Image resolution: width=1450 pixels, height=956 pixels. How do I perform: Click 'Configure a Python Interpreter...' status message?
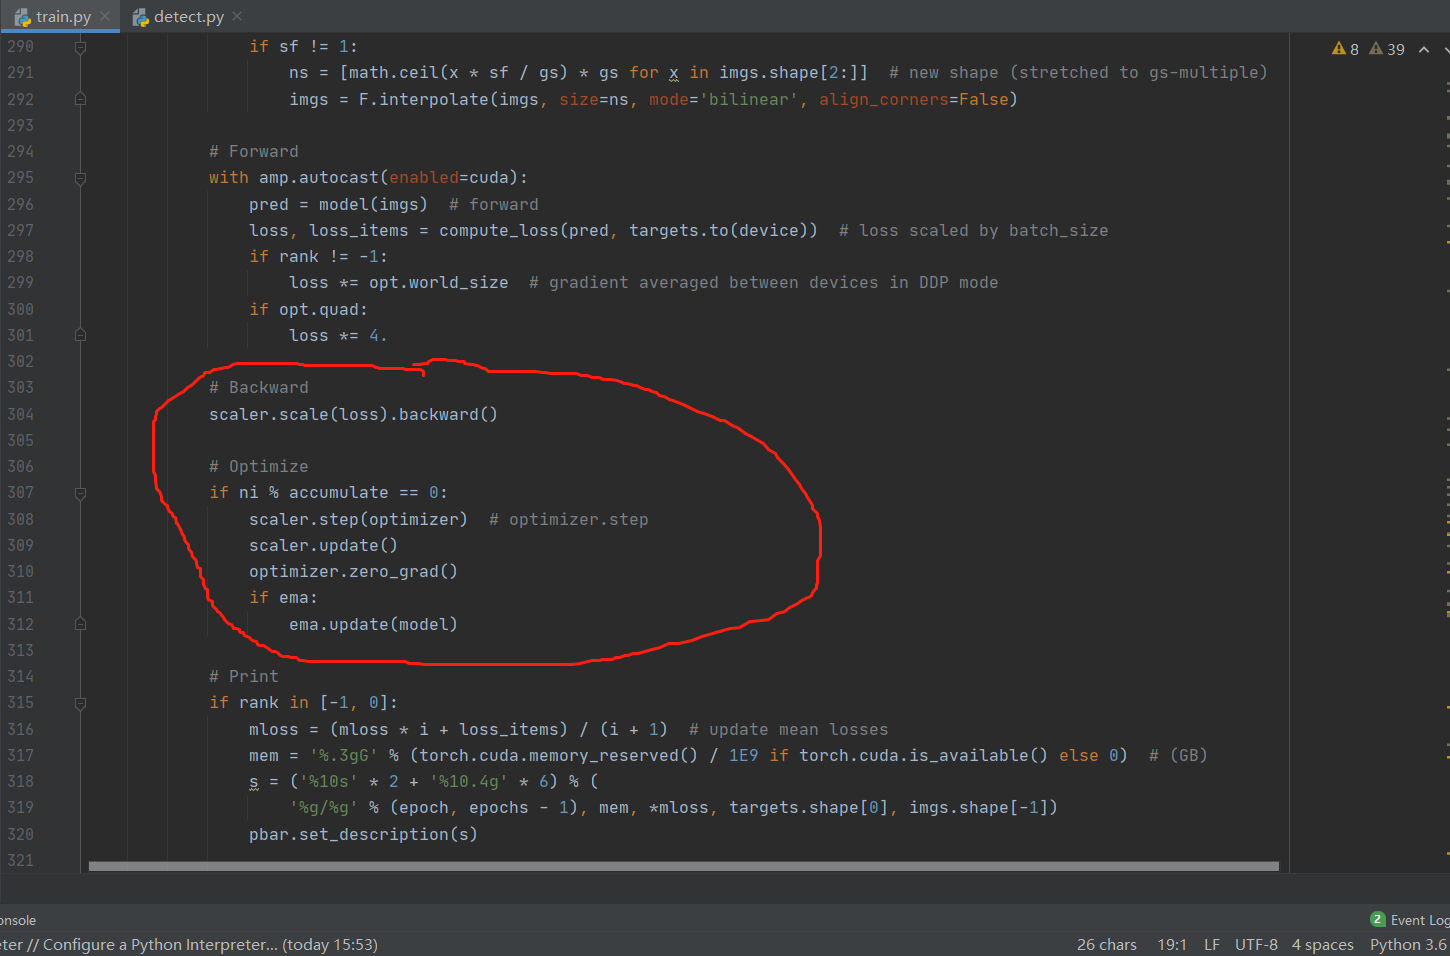tap(160, 944)
